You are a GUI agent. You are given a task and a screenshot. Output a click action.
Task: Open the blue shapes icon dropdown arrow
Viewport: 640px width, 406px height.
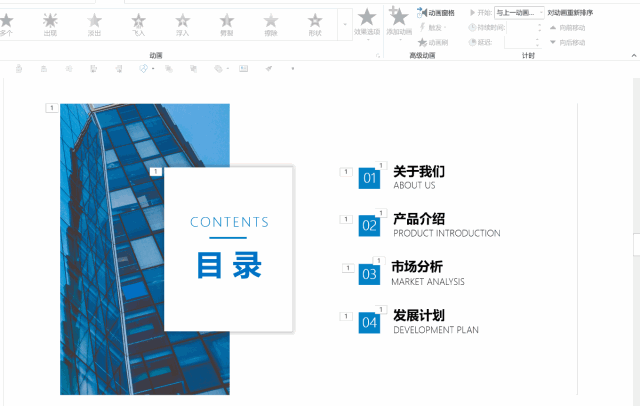pyautogui.click(x=153, y=69)
